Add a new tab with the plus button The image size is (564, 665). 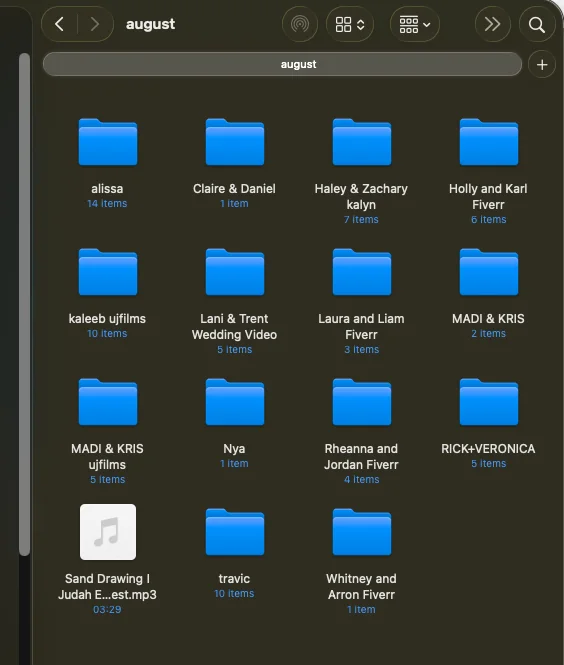tap(542, 64)
